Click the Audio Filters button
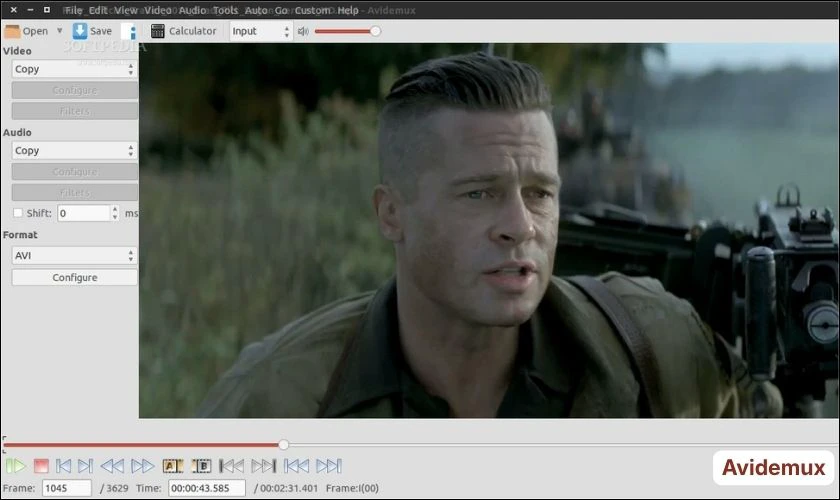The height and width of the screenshot is (500, 840). pos(74,192)
